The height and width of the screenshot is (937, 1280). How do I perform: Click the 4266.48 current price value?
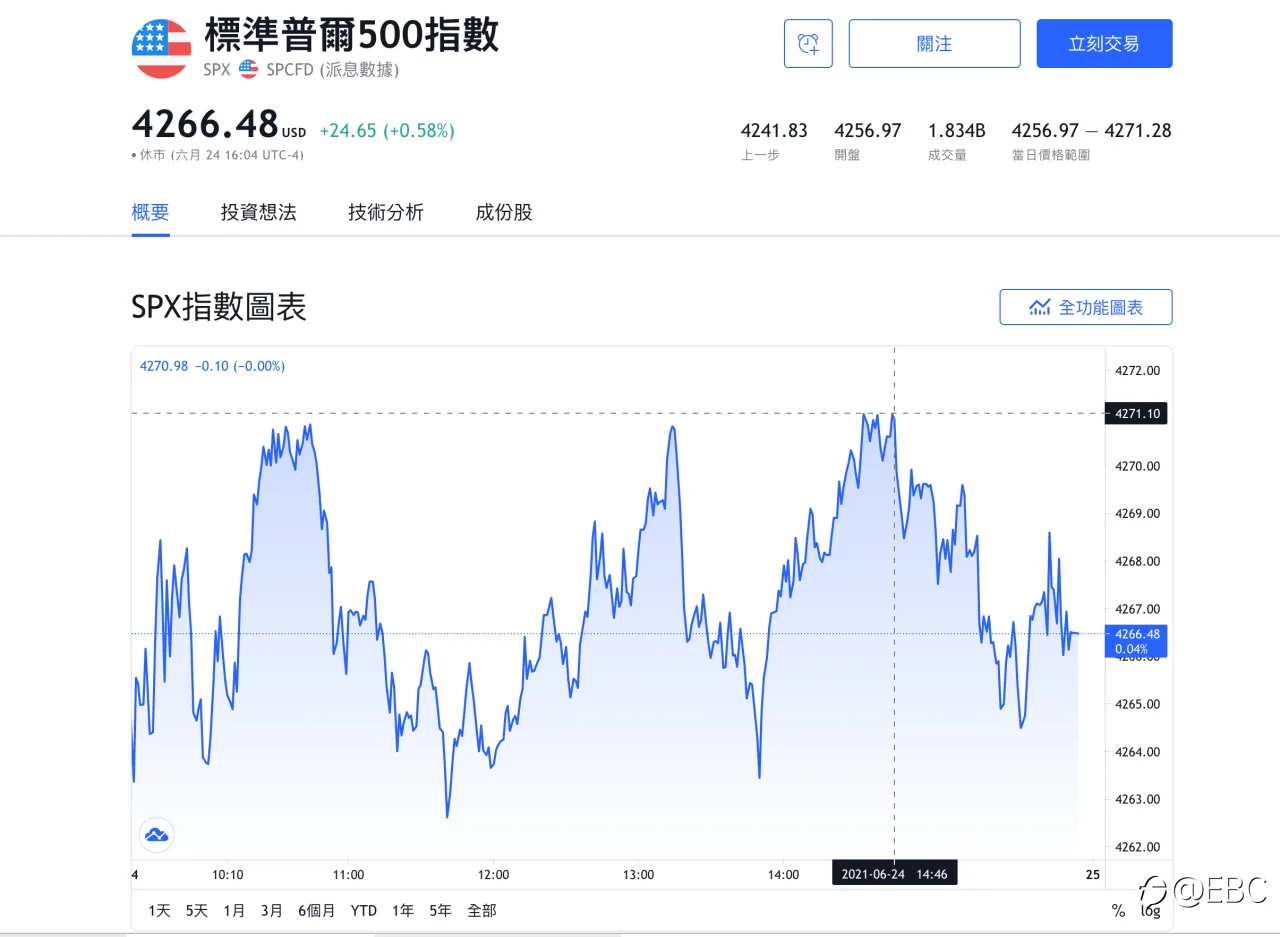(x=205, y=124)
